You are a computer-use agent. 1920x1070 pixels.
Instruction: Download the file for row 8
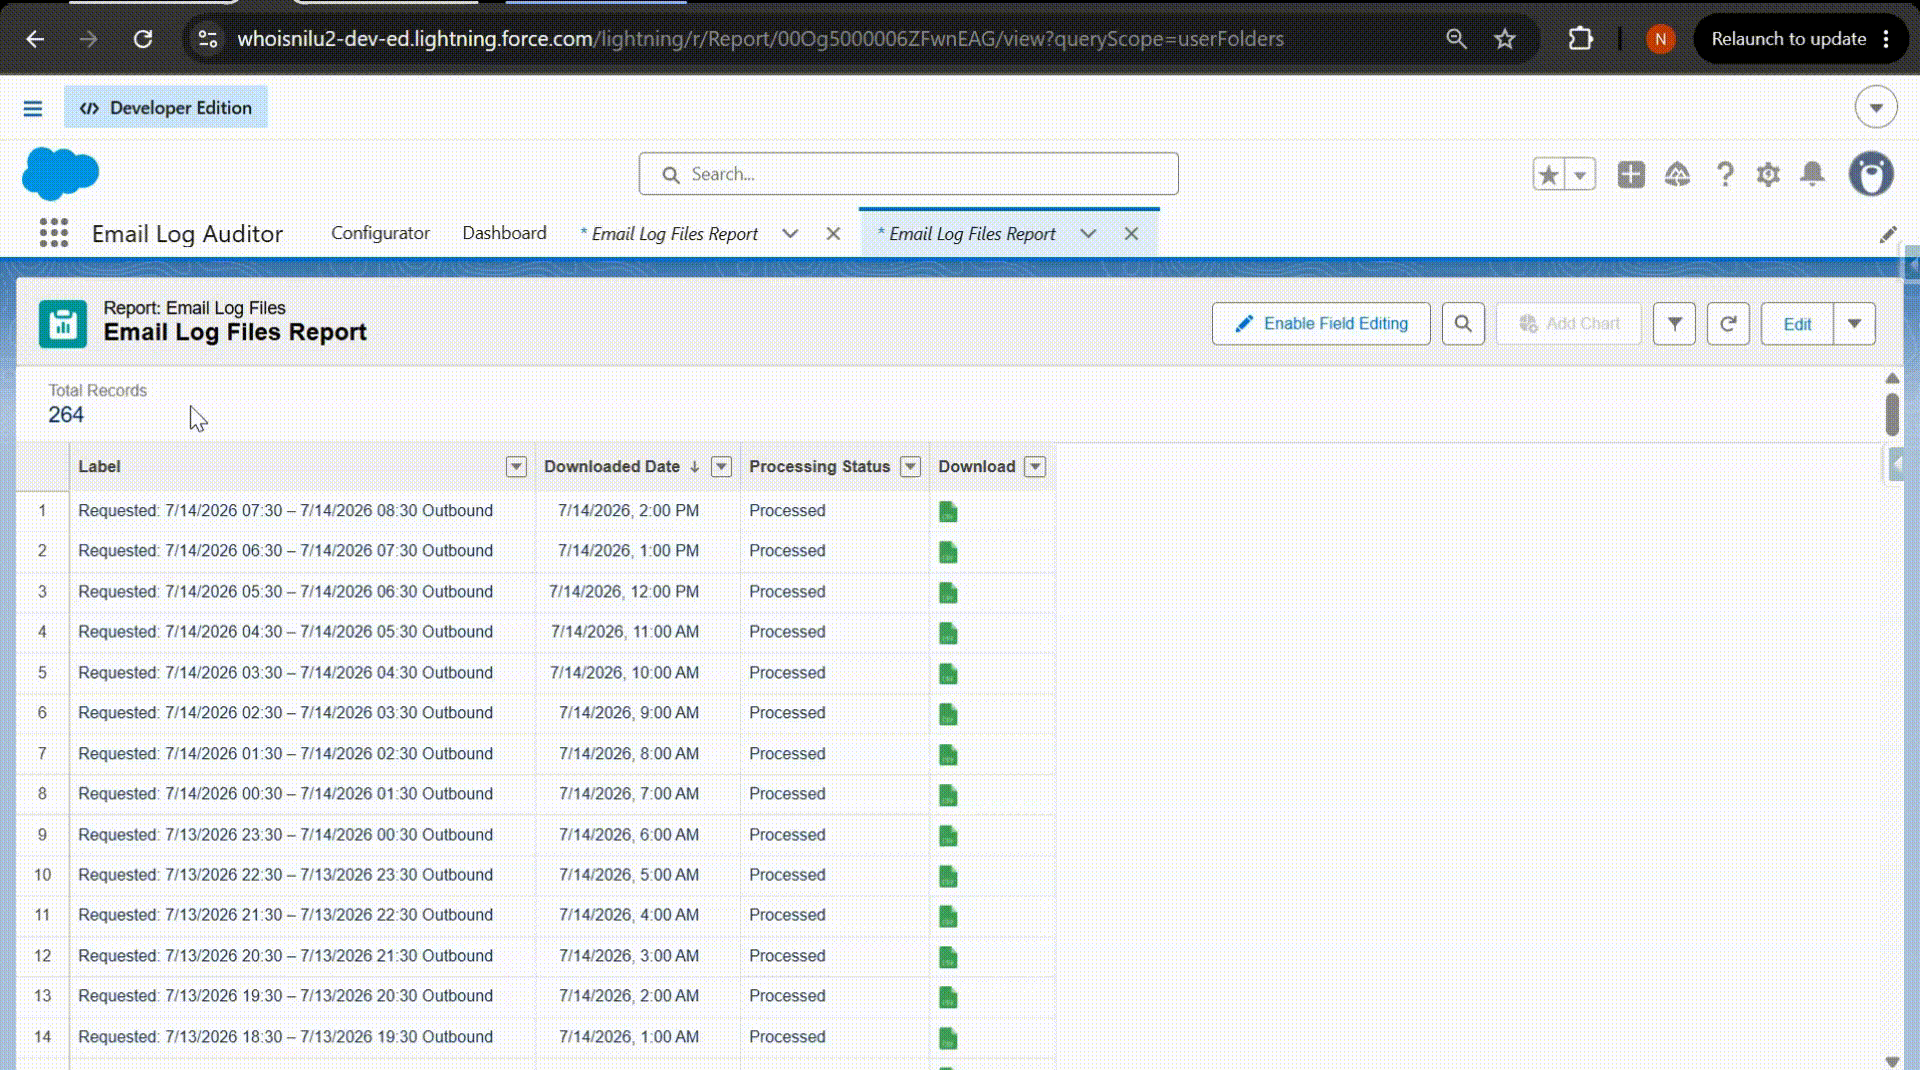(948, 795)
